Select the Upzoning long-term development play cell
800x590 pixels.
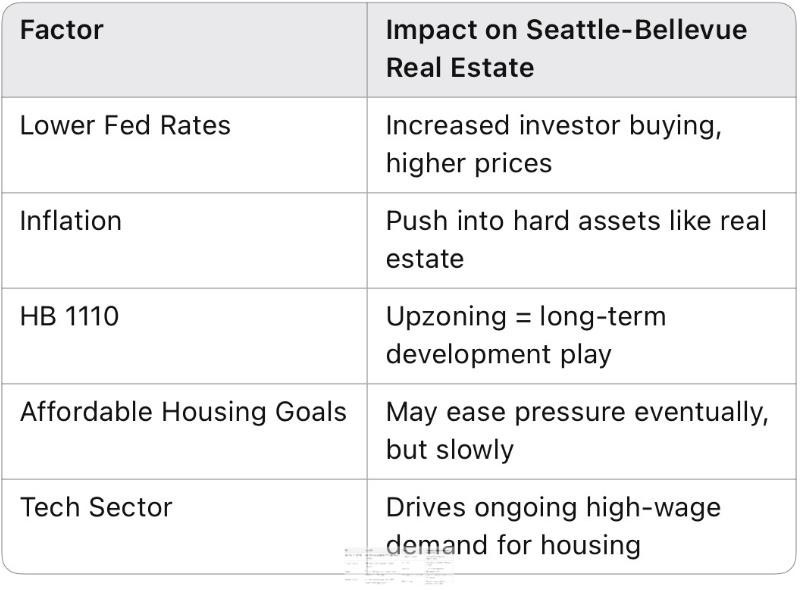pos(582,336)
